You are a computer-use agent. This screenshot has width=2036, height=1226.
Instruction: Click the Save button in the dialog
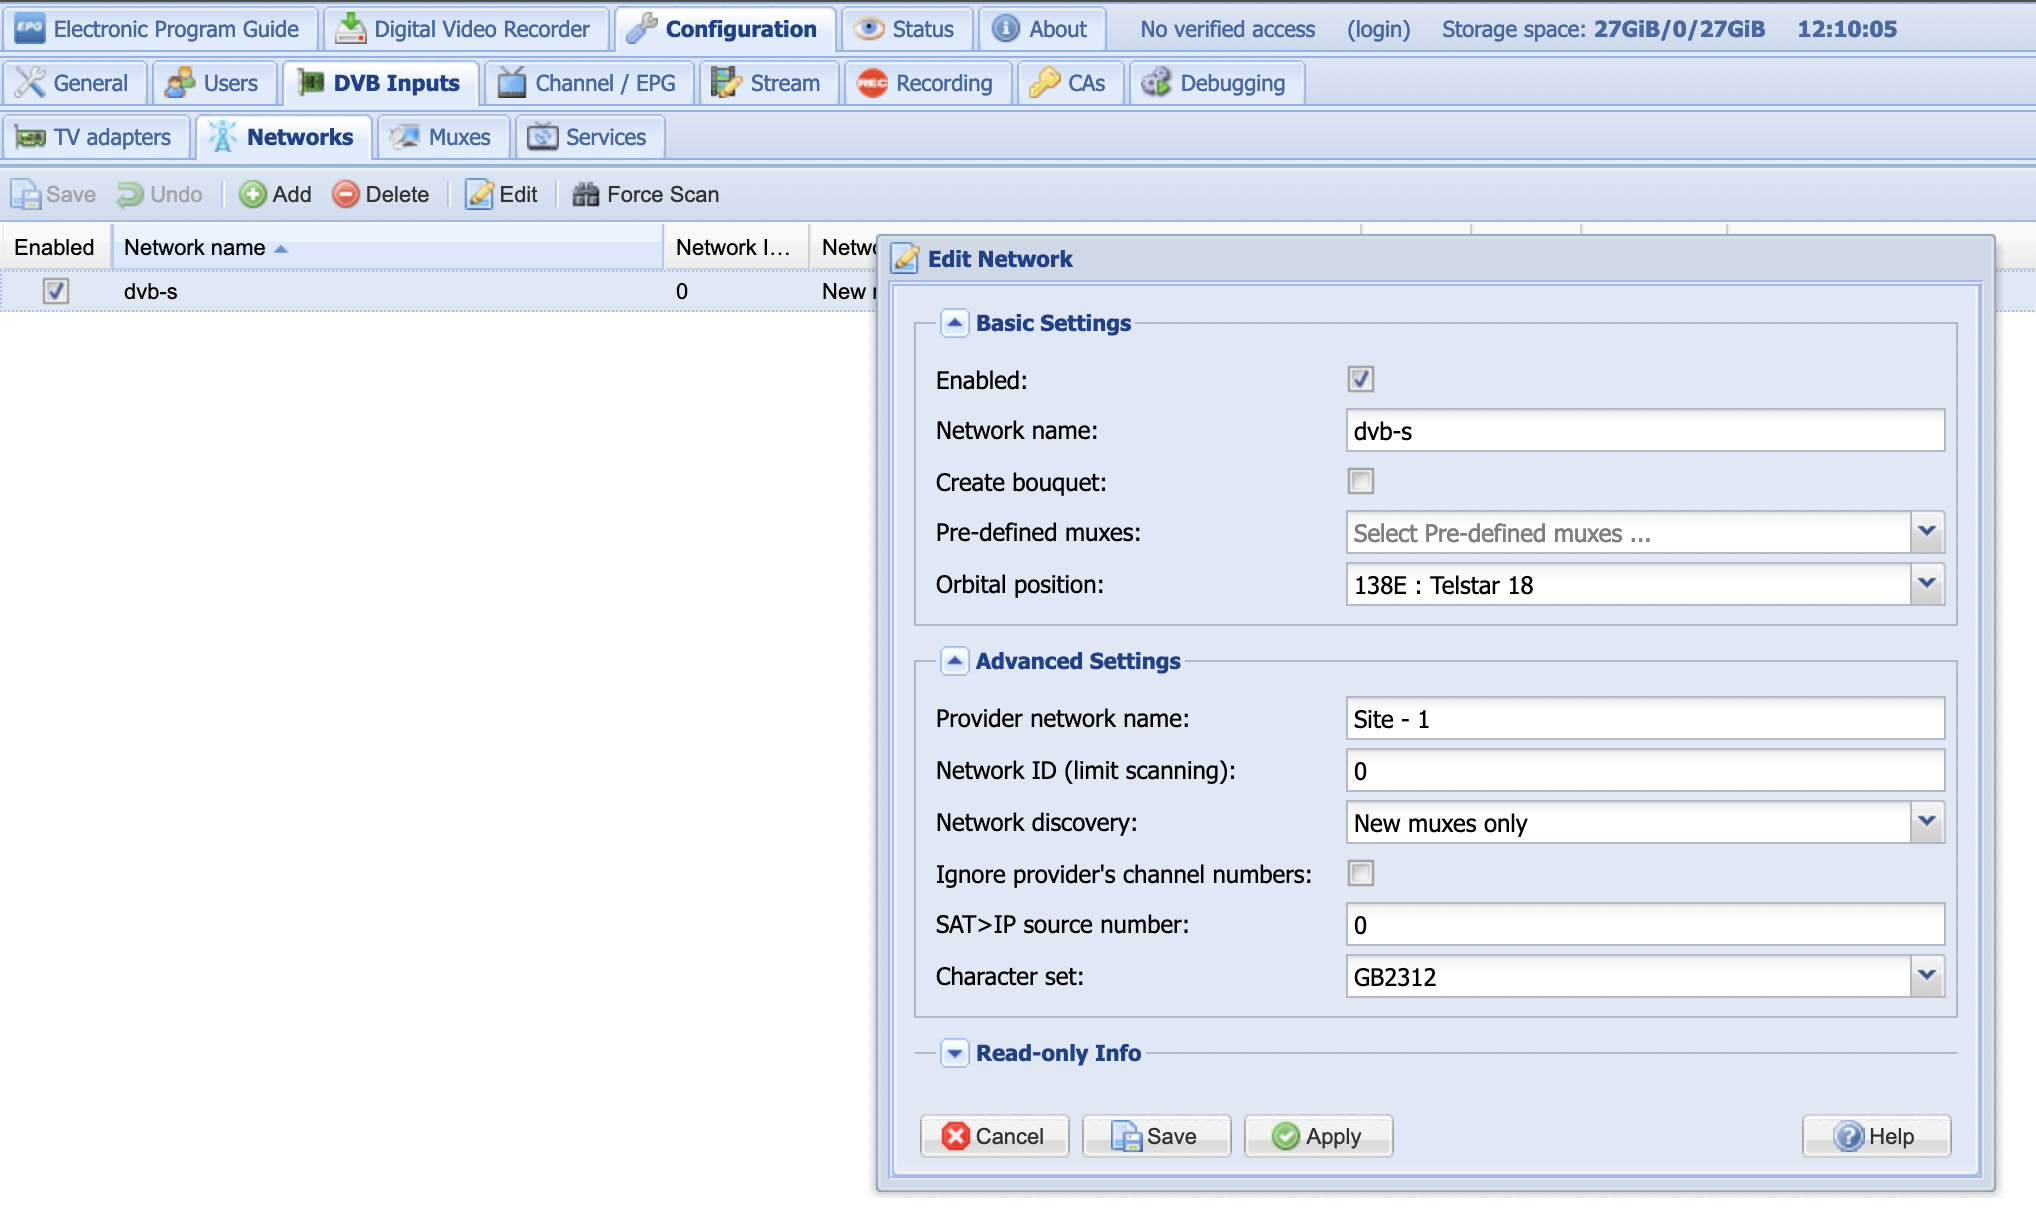coord(1156,1136)
